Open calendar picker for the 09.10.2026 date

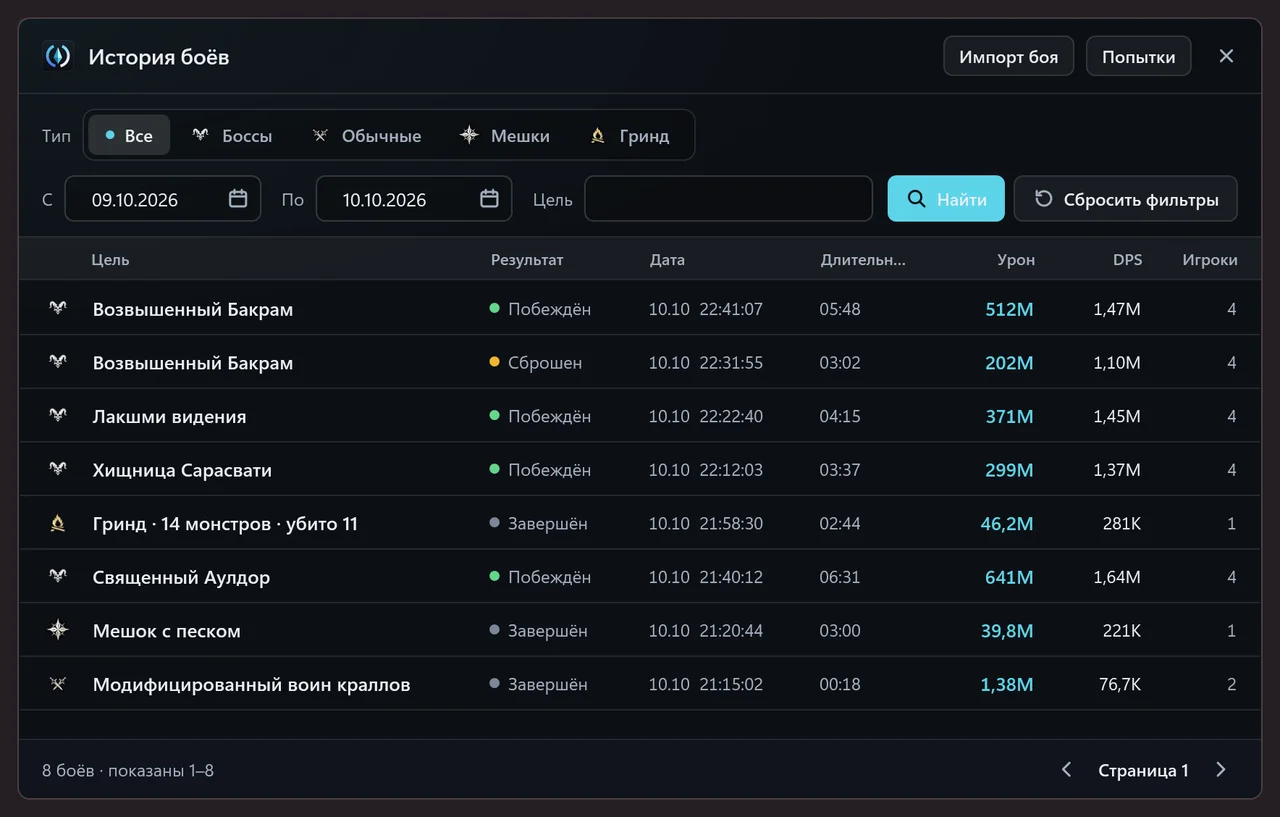(238, 199)
